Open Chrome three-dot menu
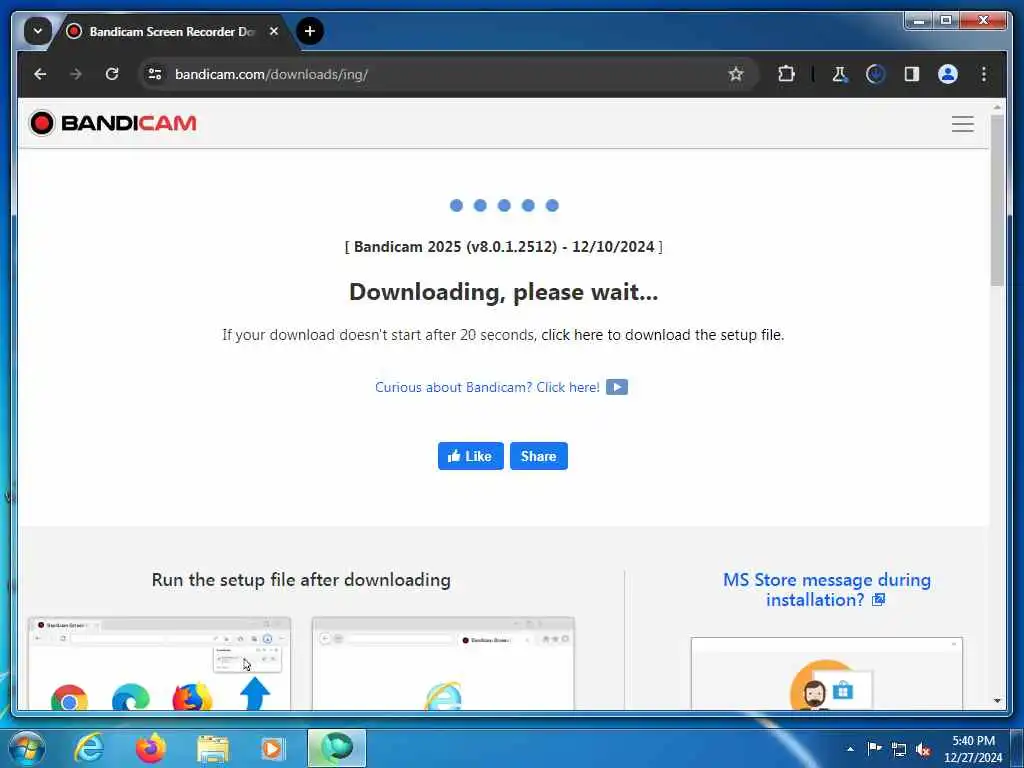The height and width of the screenshot is (768, 1024). click(x=984, y=74)
